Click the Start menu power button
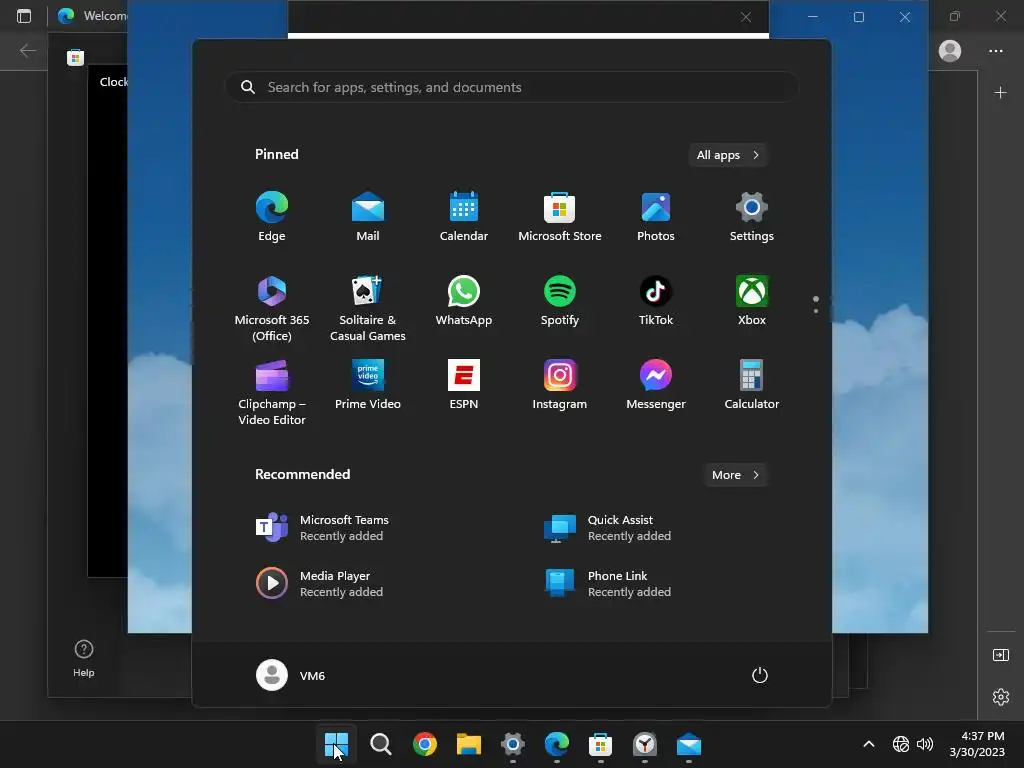Image resolution: width=1024 pixels, height=768 pixels. point(760,675)
